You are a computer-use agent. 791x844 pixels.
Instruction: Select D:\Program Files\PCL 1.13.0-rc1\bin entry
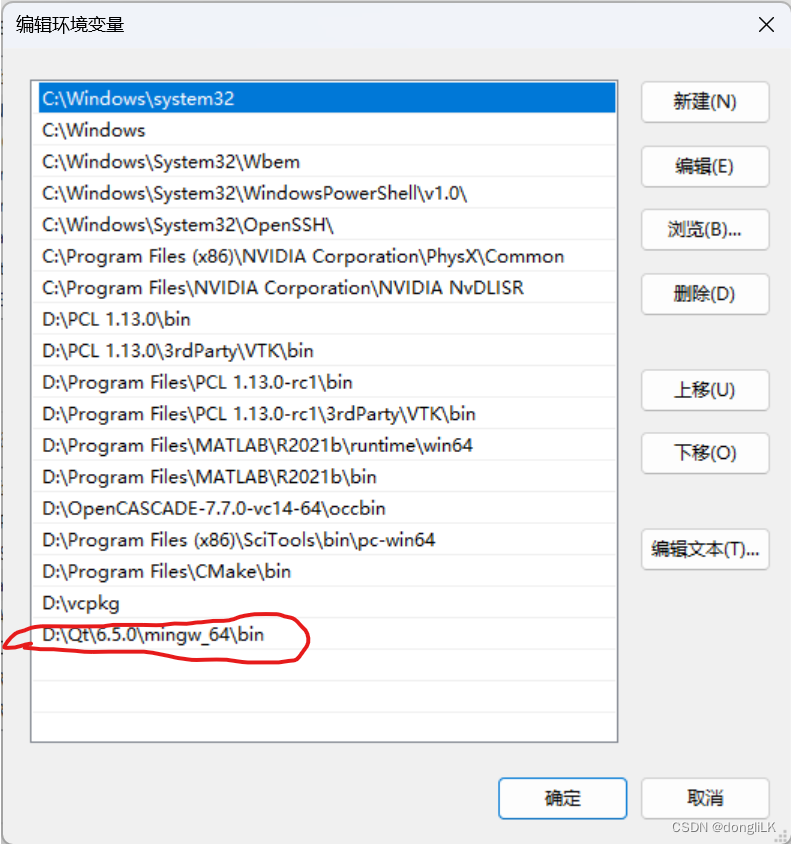tap(324, 382)
